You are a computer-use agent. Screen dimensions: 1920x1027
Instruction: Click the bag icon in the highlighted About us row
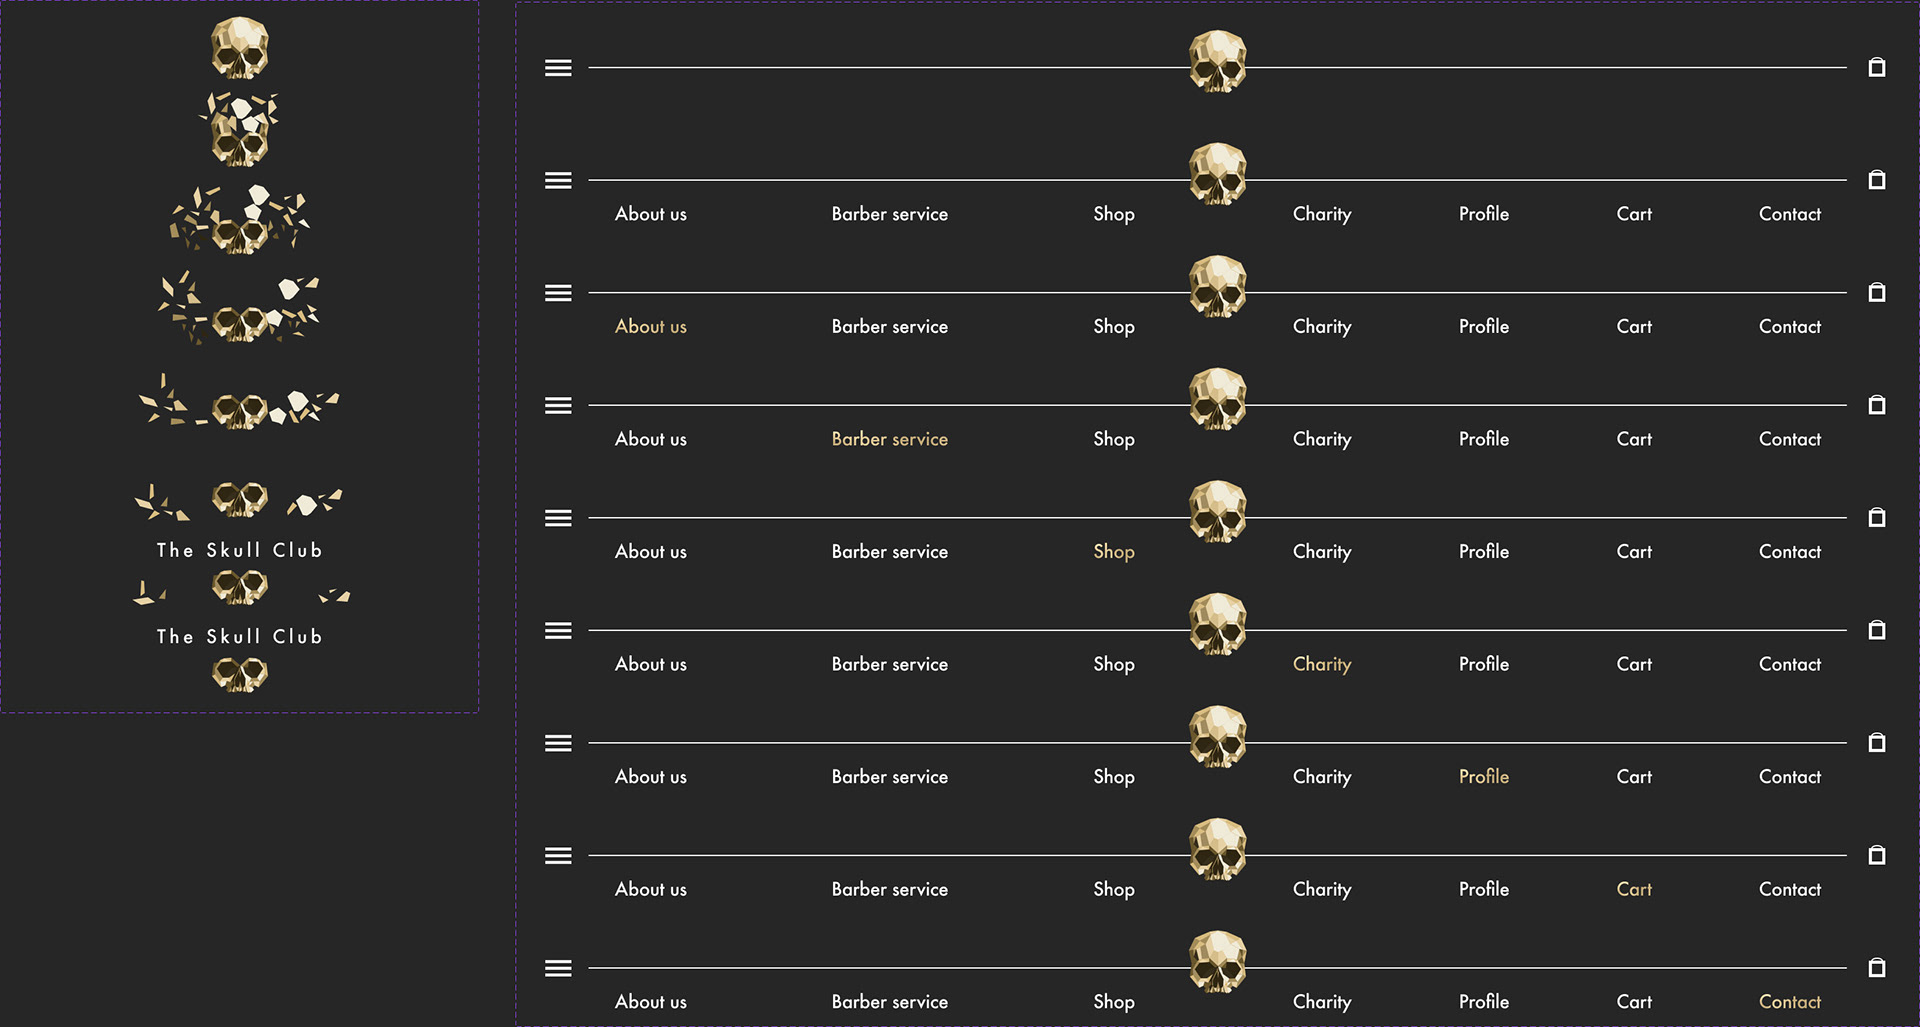click(1877, 292)
